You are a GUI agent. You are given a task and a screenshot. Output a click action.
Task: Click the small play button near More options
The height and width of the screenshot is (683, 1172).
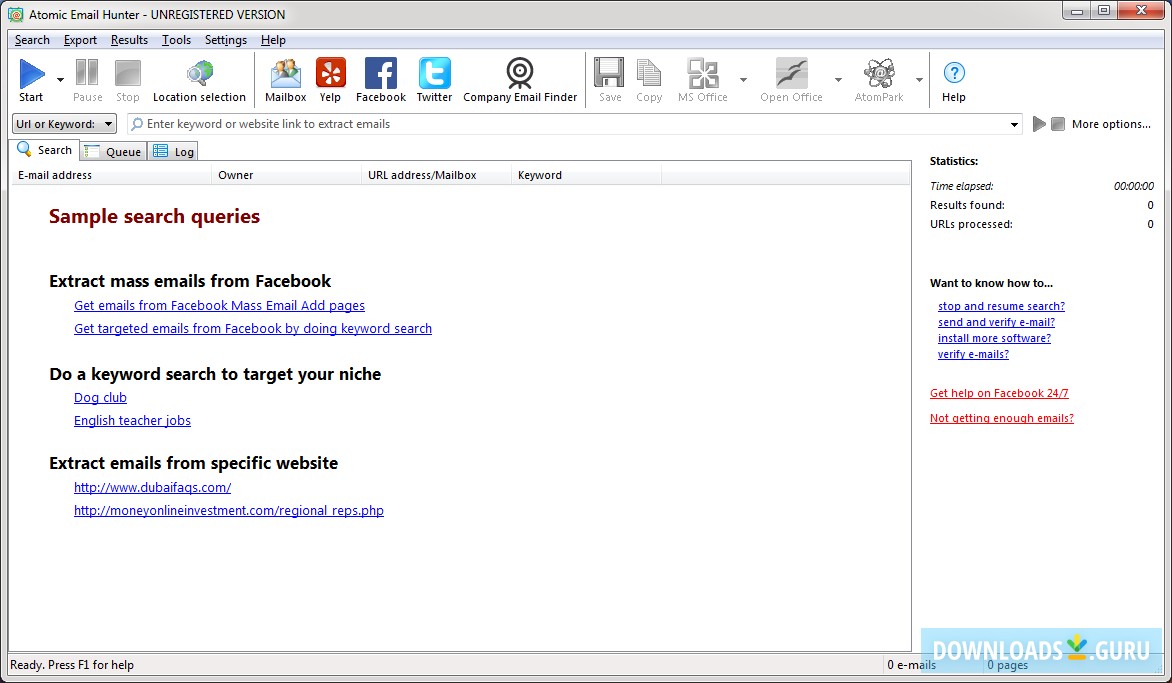tap(1039, 124)
